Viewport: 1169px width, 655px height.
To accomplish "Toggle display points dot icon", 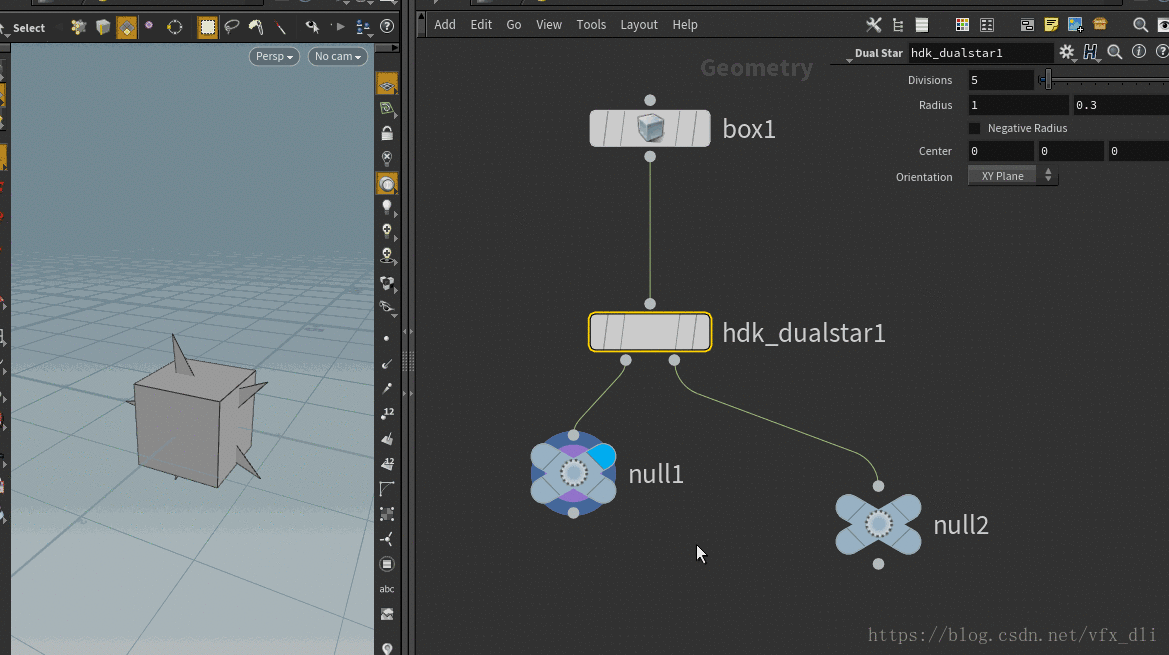I will tap(386, 338).
